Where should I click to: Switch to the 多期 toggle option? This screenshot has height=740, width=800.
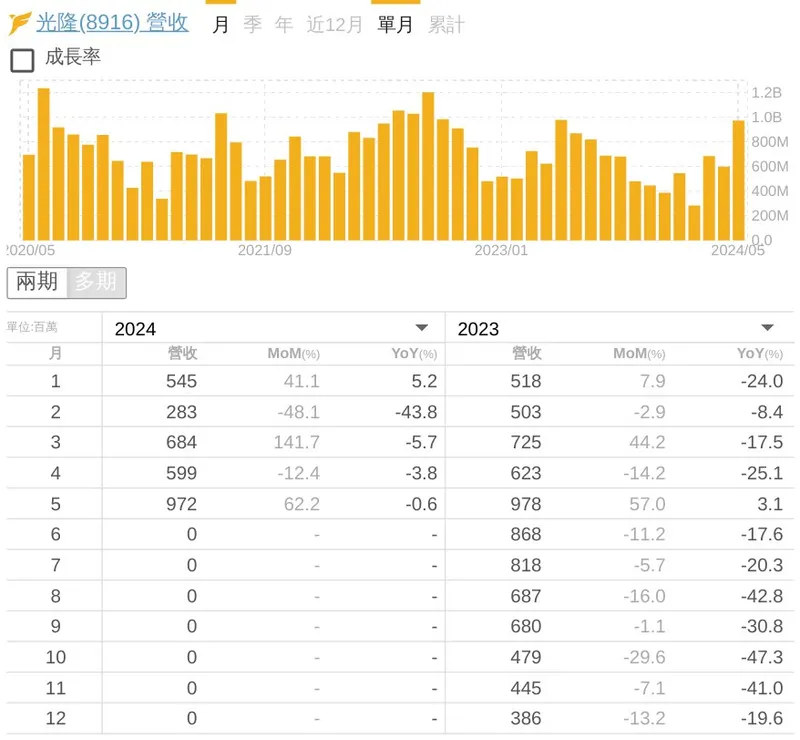pyautogui.click(x=96, y=282)
